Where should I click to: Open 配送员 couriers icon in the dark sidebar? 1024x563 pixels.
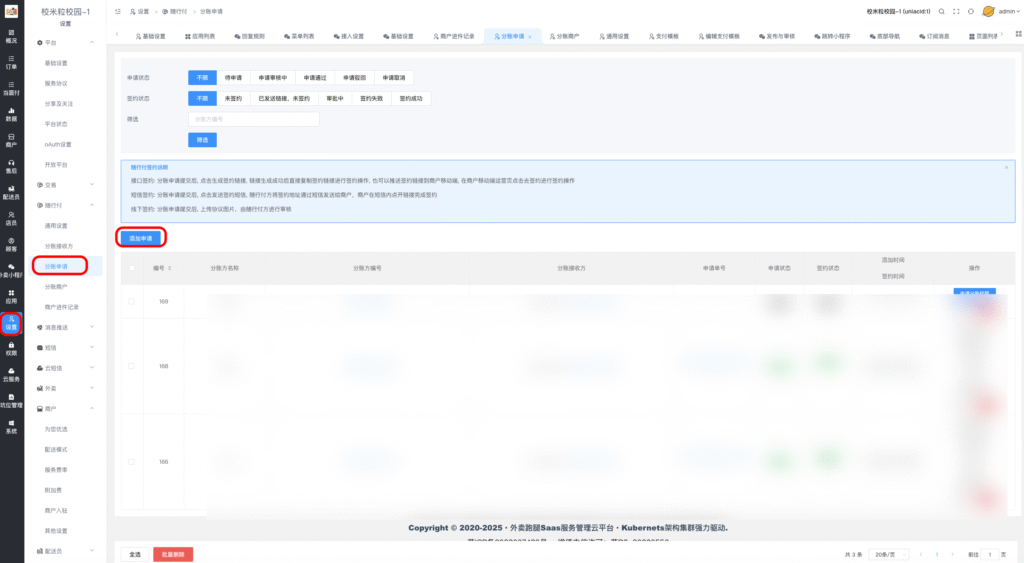(x=11, y=193)
